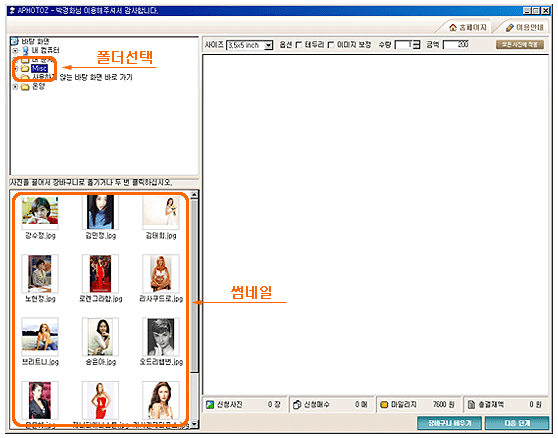Click the 수량 quantity input field
558x438 pixels.
pyautogui.click(x=404, y=45)
